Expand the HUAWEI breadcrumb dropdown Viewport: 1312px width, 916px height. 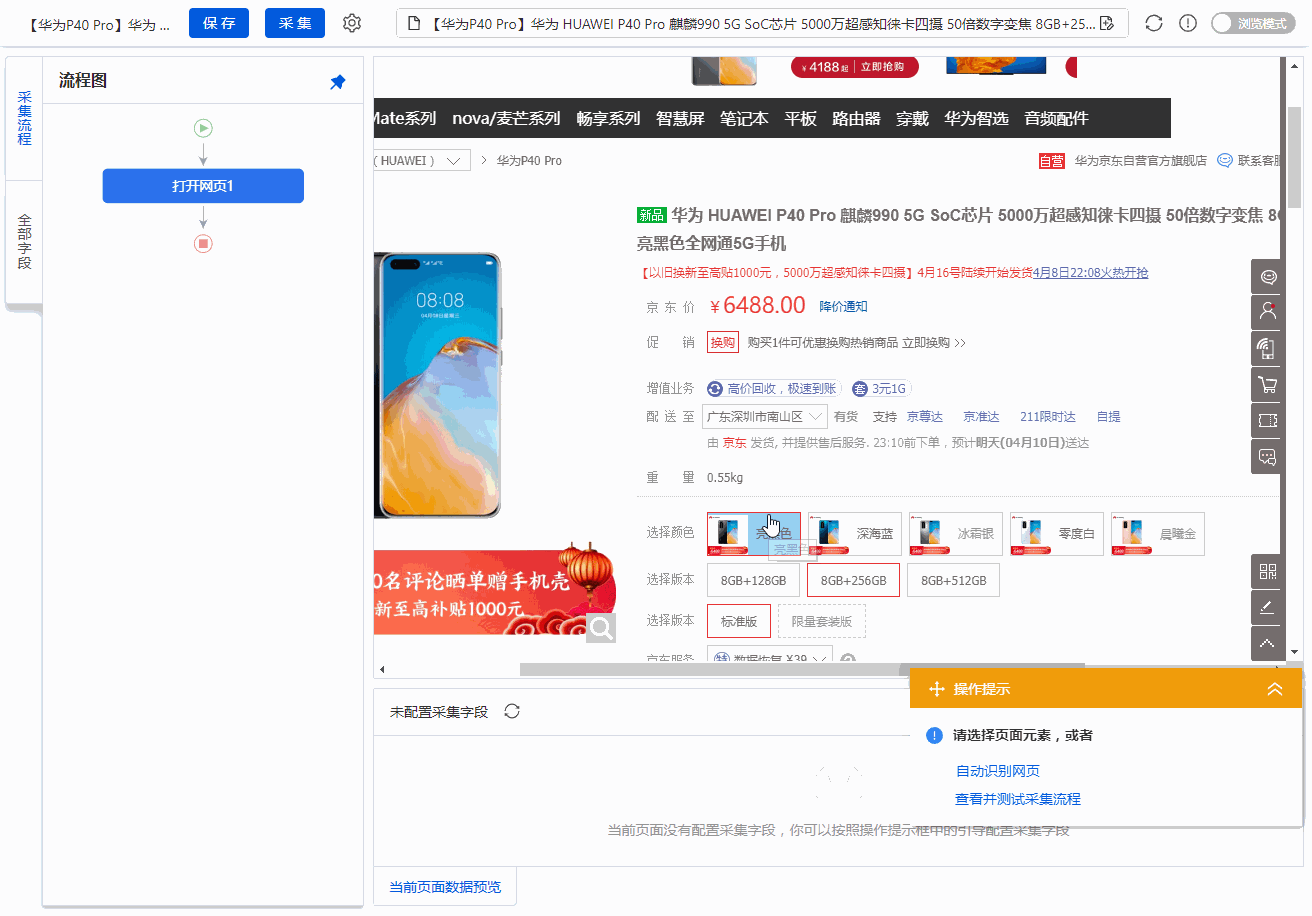(453, 160)
